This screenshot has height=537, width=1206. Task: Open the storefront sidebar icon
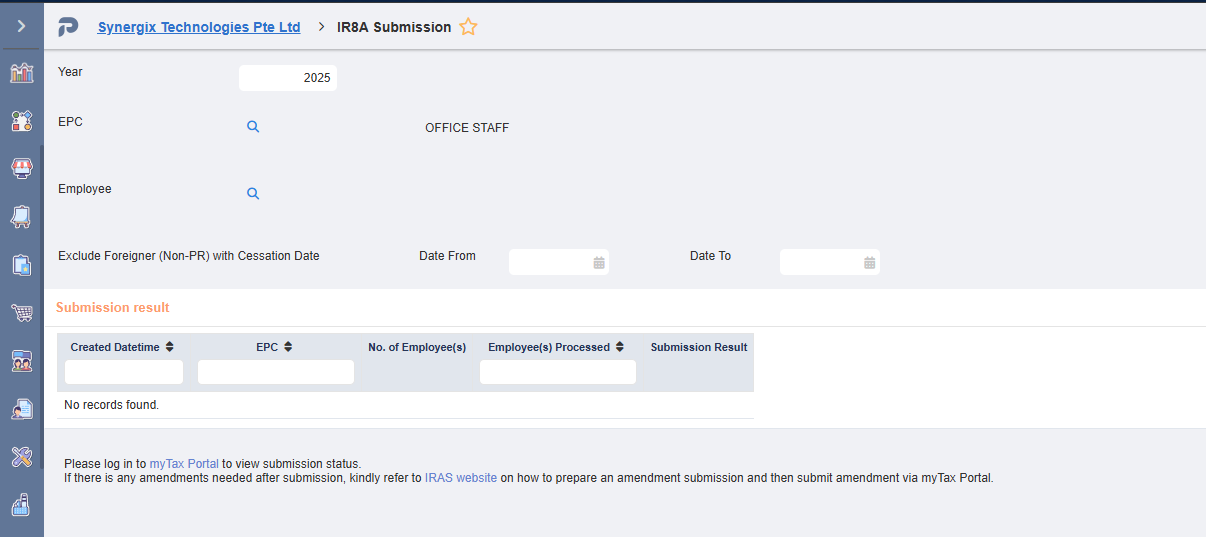[21, 168]
